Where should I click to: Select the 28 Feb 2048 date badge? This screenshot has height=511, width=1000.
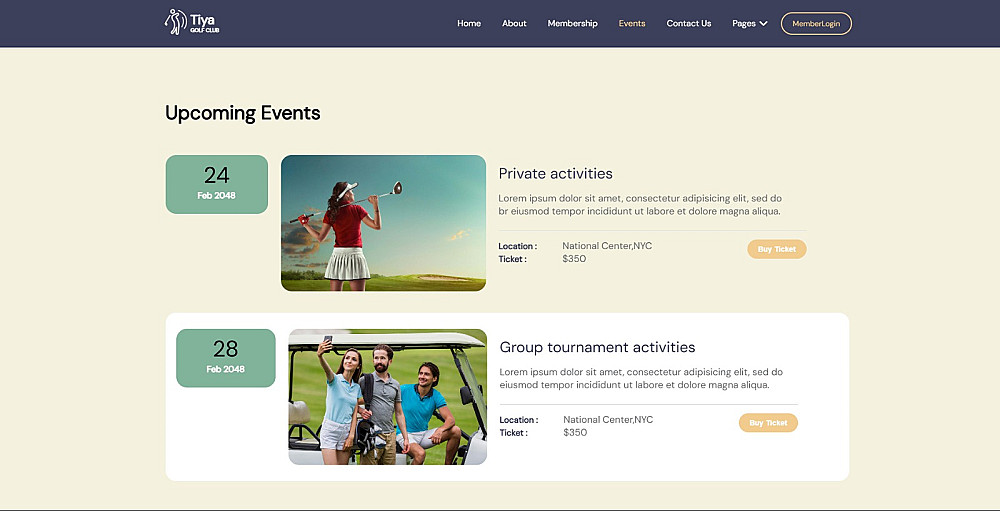click(x=226, y=358)
